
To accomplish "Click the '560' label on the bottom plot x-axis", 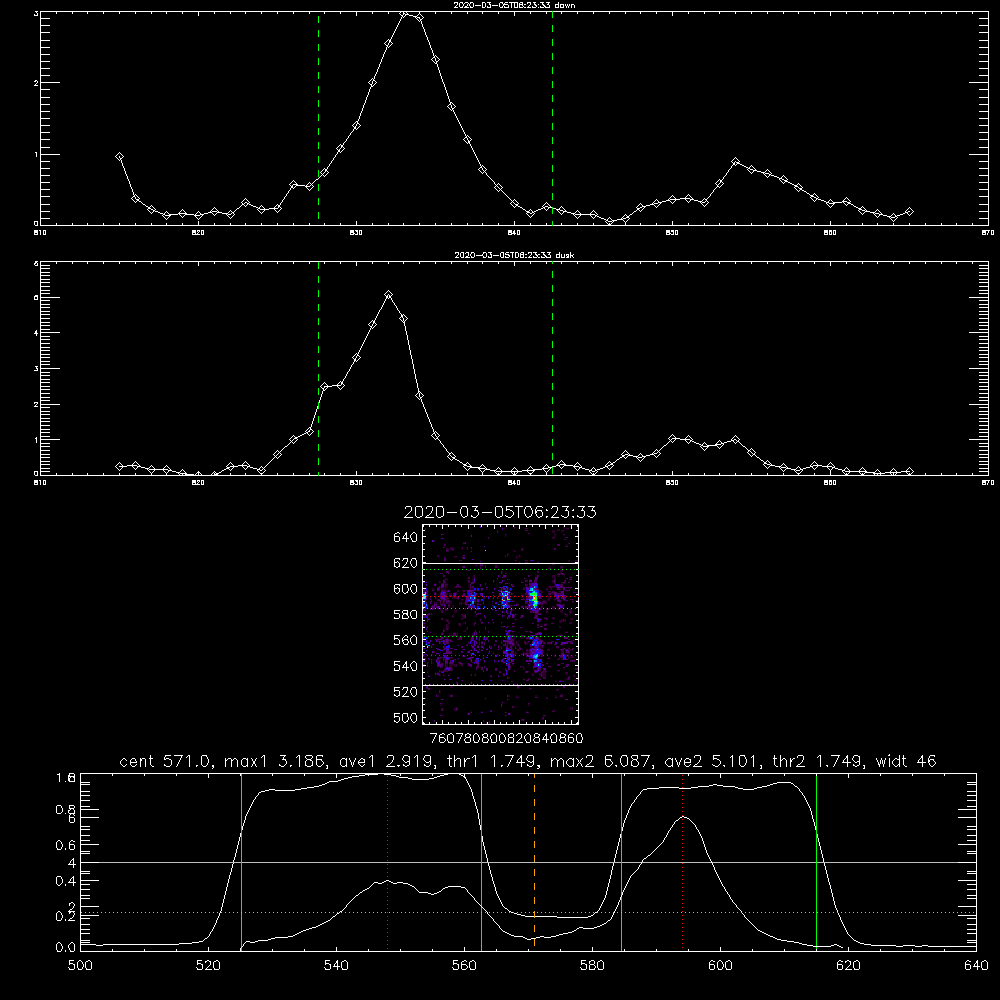I will [464, 966].
